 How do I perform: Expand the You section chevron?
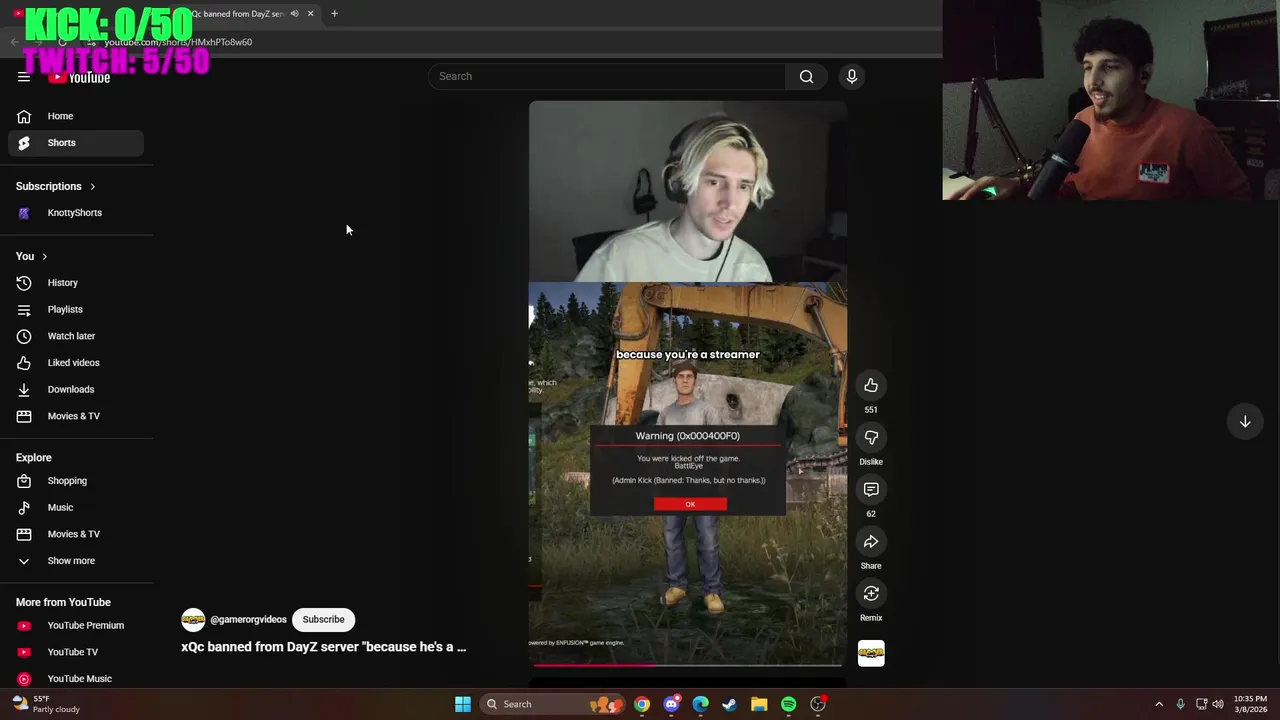point(44,257)
